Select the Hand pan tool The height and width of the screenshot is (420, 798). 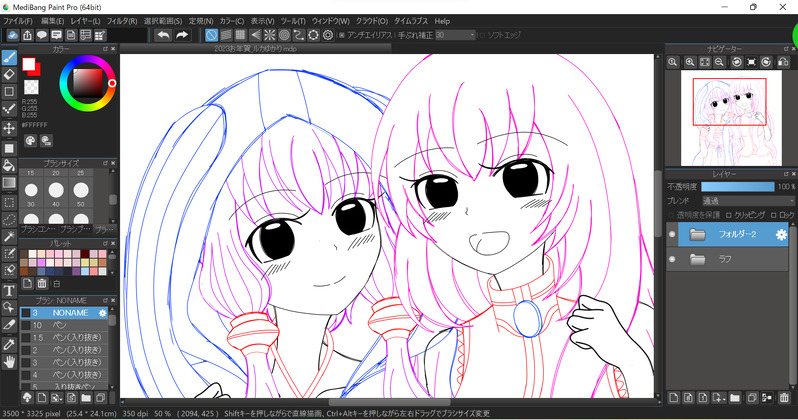click(x=9, y=362)
